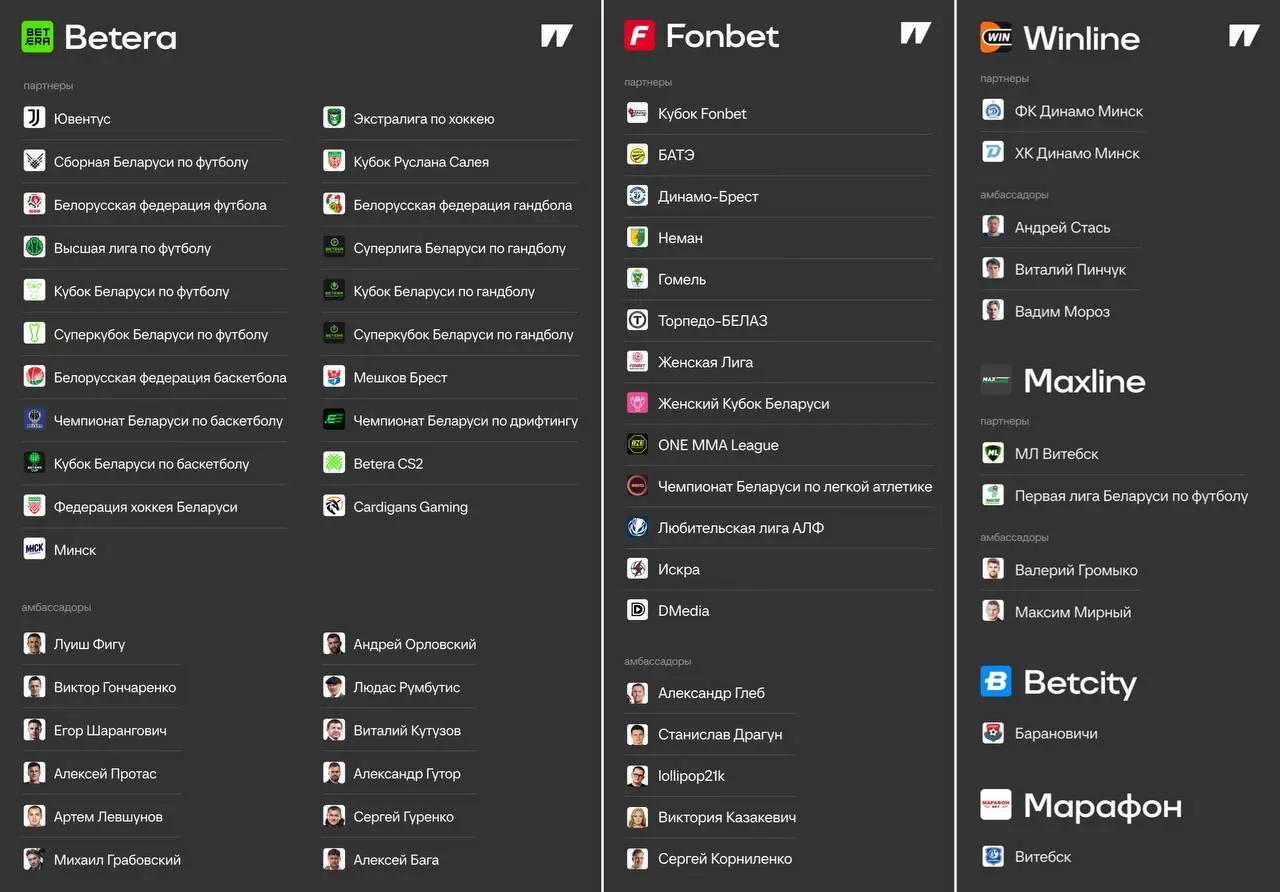This screenshot has width=1280, height=892.
Task: Click the green Betera logo icon
Action: pyautogui.click(x=37, y=37)
